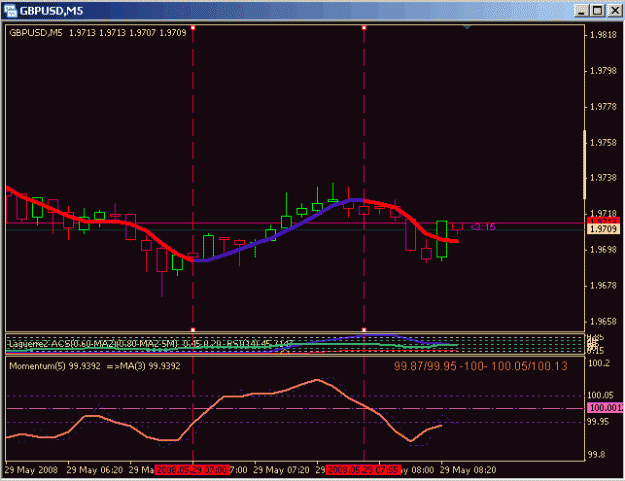This screenshot has height=481, width=625.
Task: Click price scale value 1.9678
Action: pyautogui.click(x=603, y=286)
